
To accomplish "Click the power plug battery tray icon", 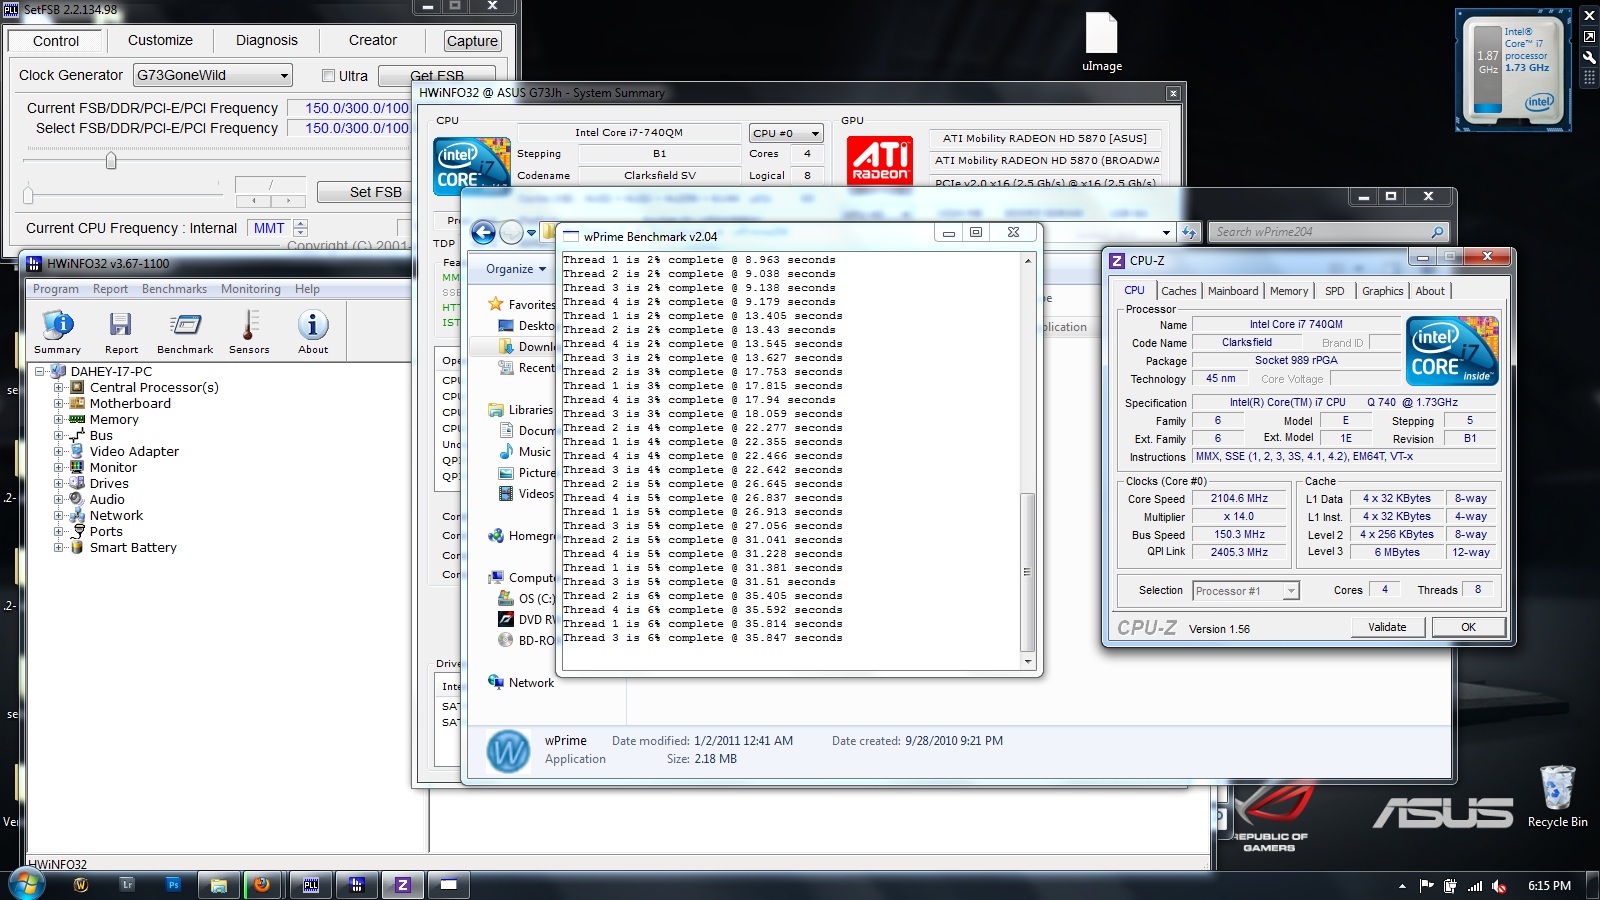I will pyautogui.click(x=1451, y=886).
